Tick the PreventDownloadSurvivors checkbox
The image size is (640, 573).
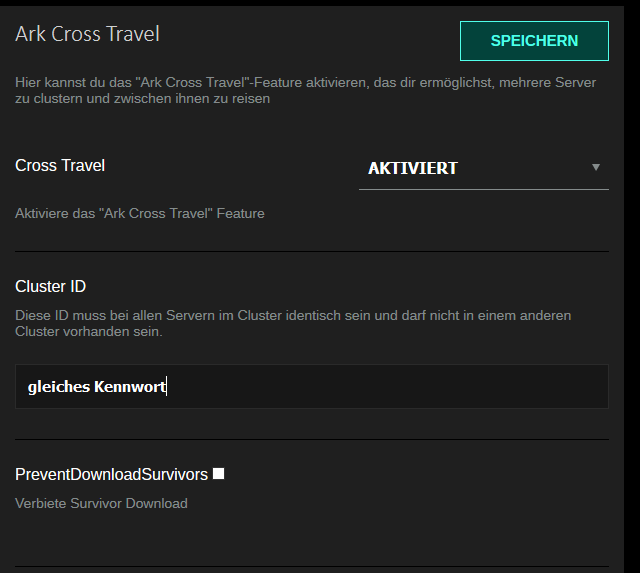218,473
